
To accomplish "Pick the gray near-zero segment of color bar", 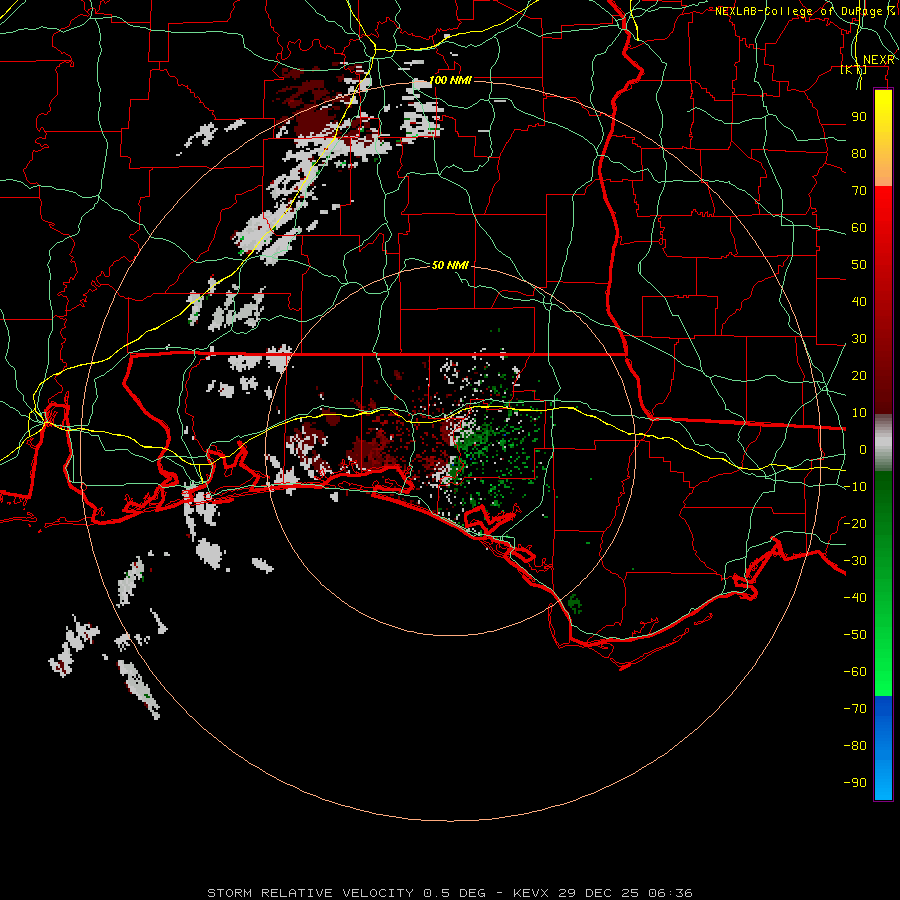I will point(883,443).
